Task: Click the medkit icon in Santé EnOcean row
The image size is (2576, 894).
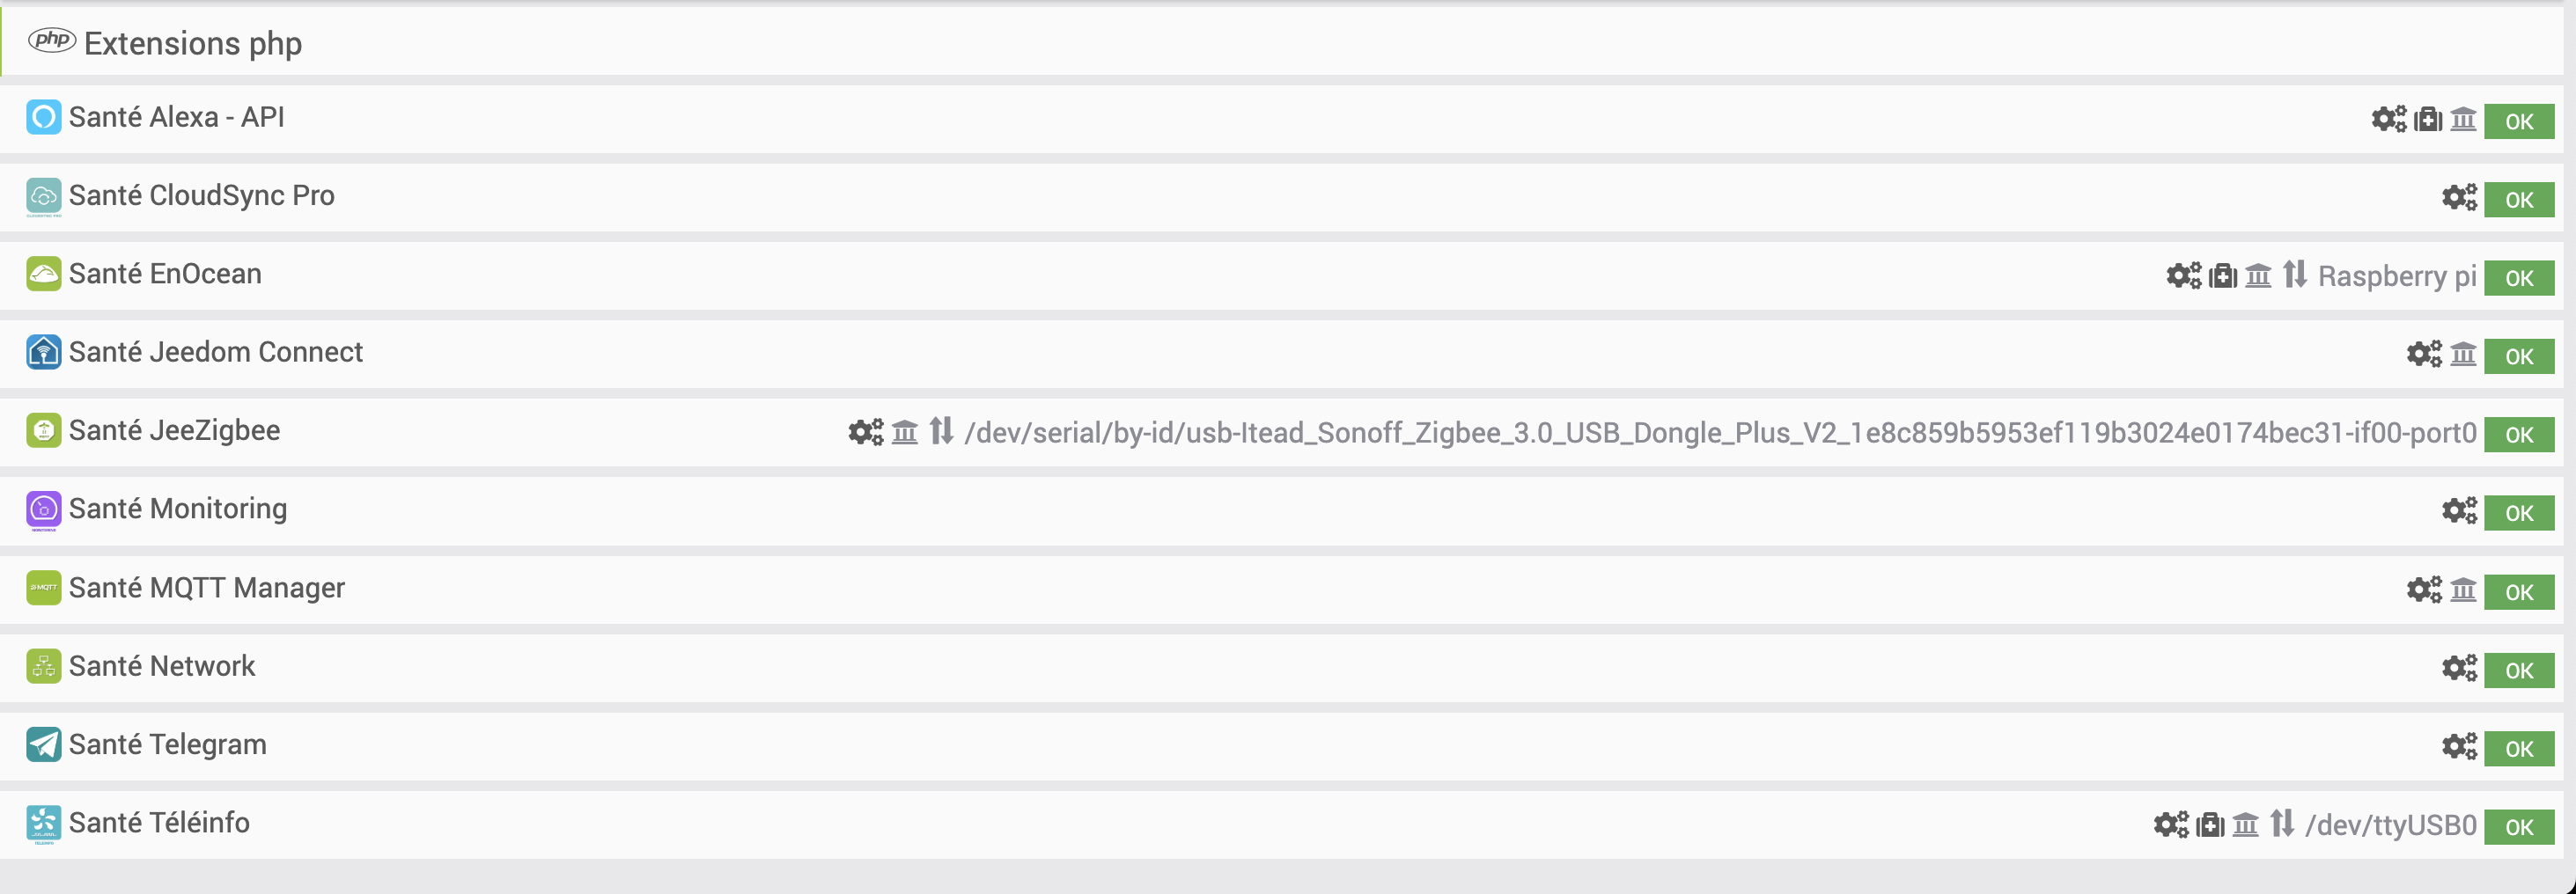Action: click(x=2222, y=276)
